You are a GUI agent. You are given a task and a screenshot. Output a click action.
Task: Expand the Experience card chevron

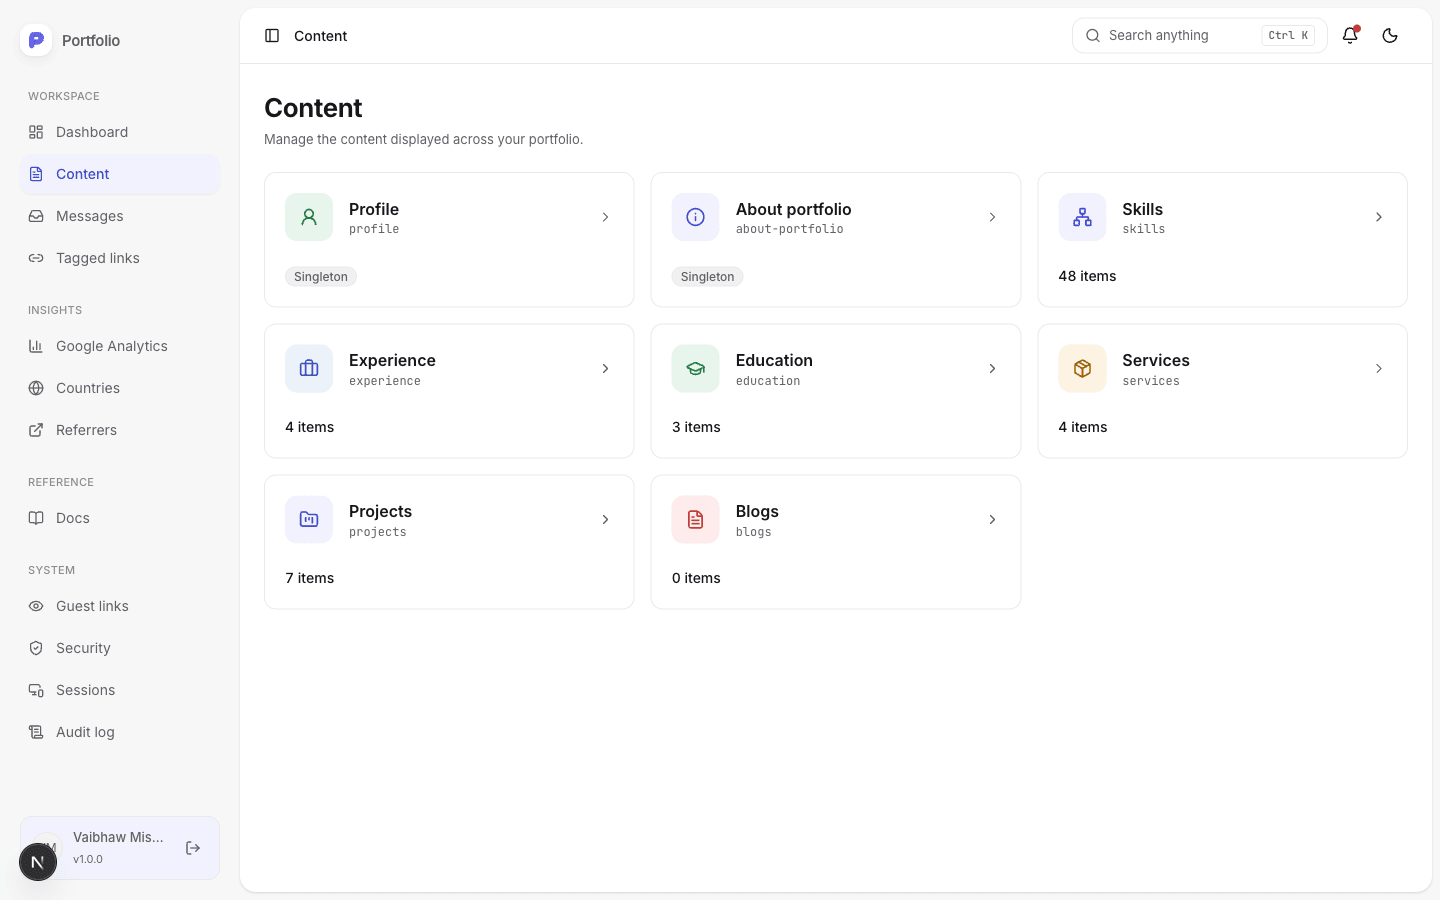tap(605, 369)
